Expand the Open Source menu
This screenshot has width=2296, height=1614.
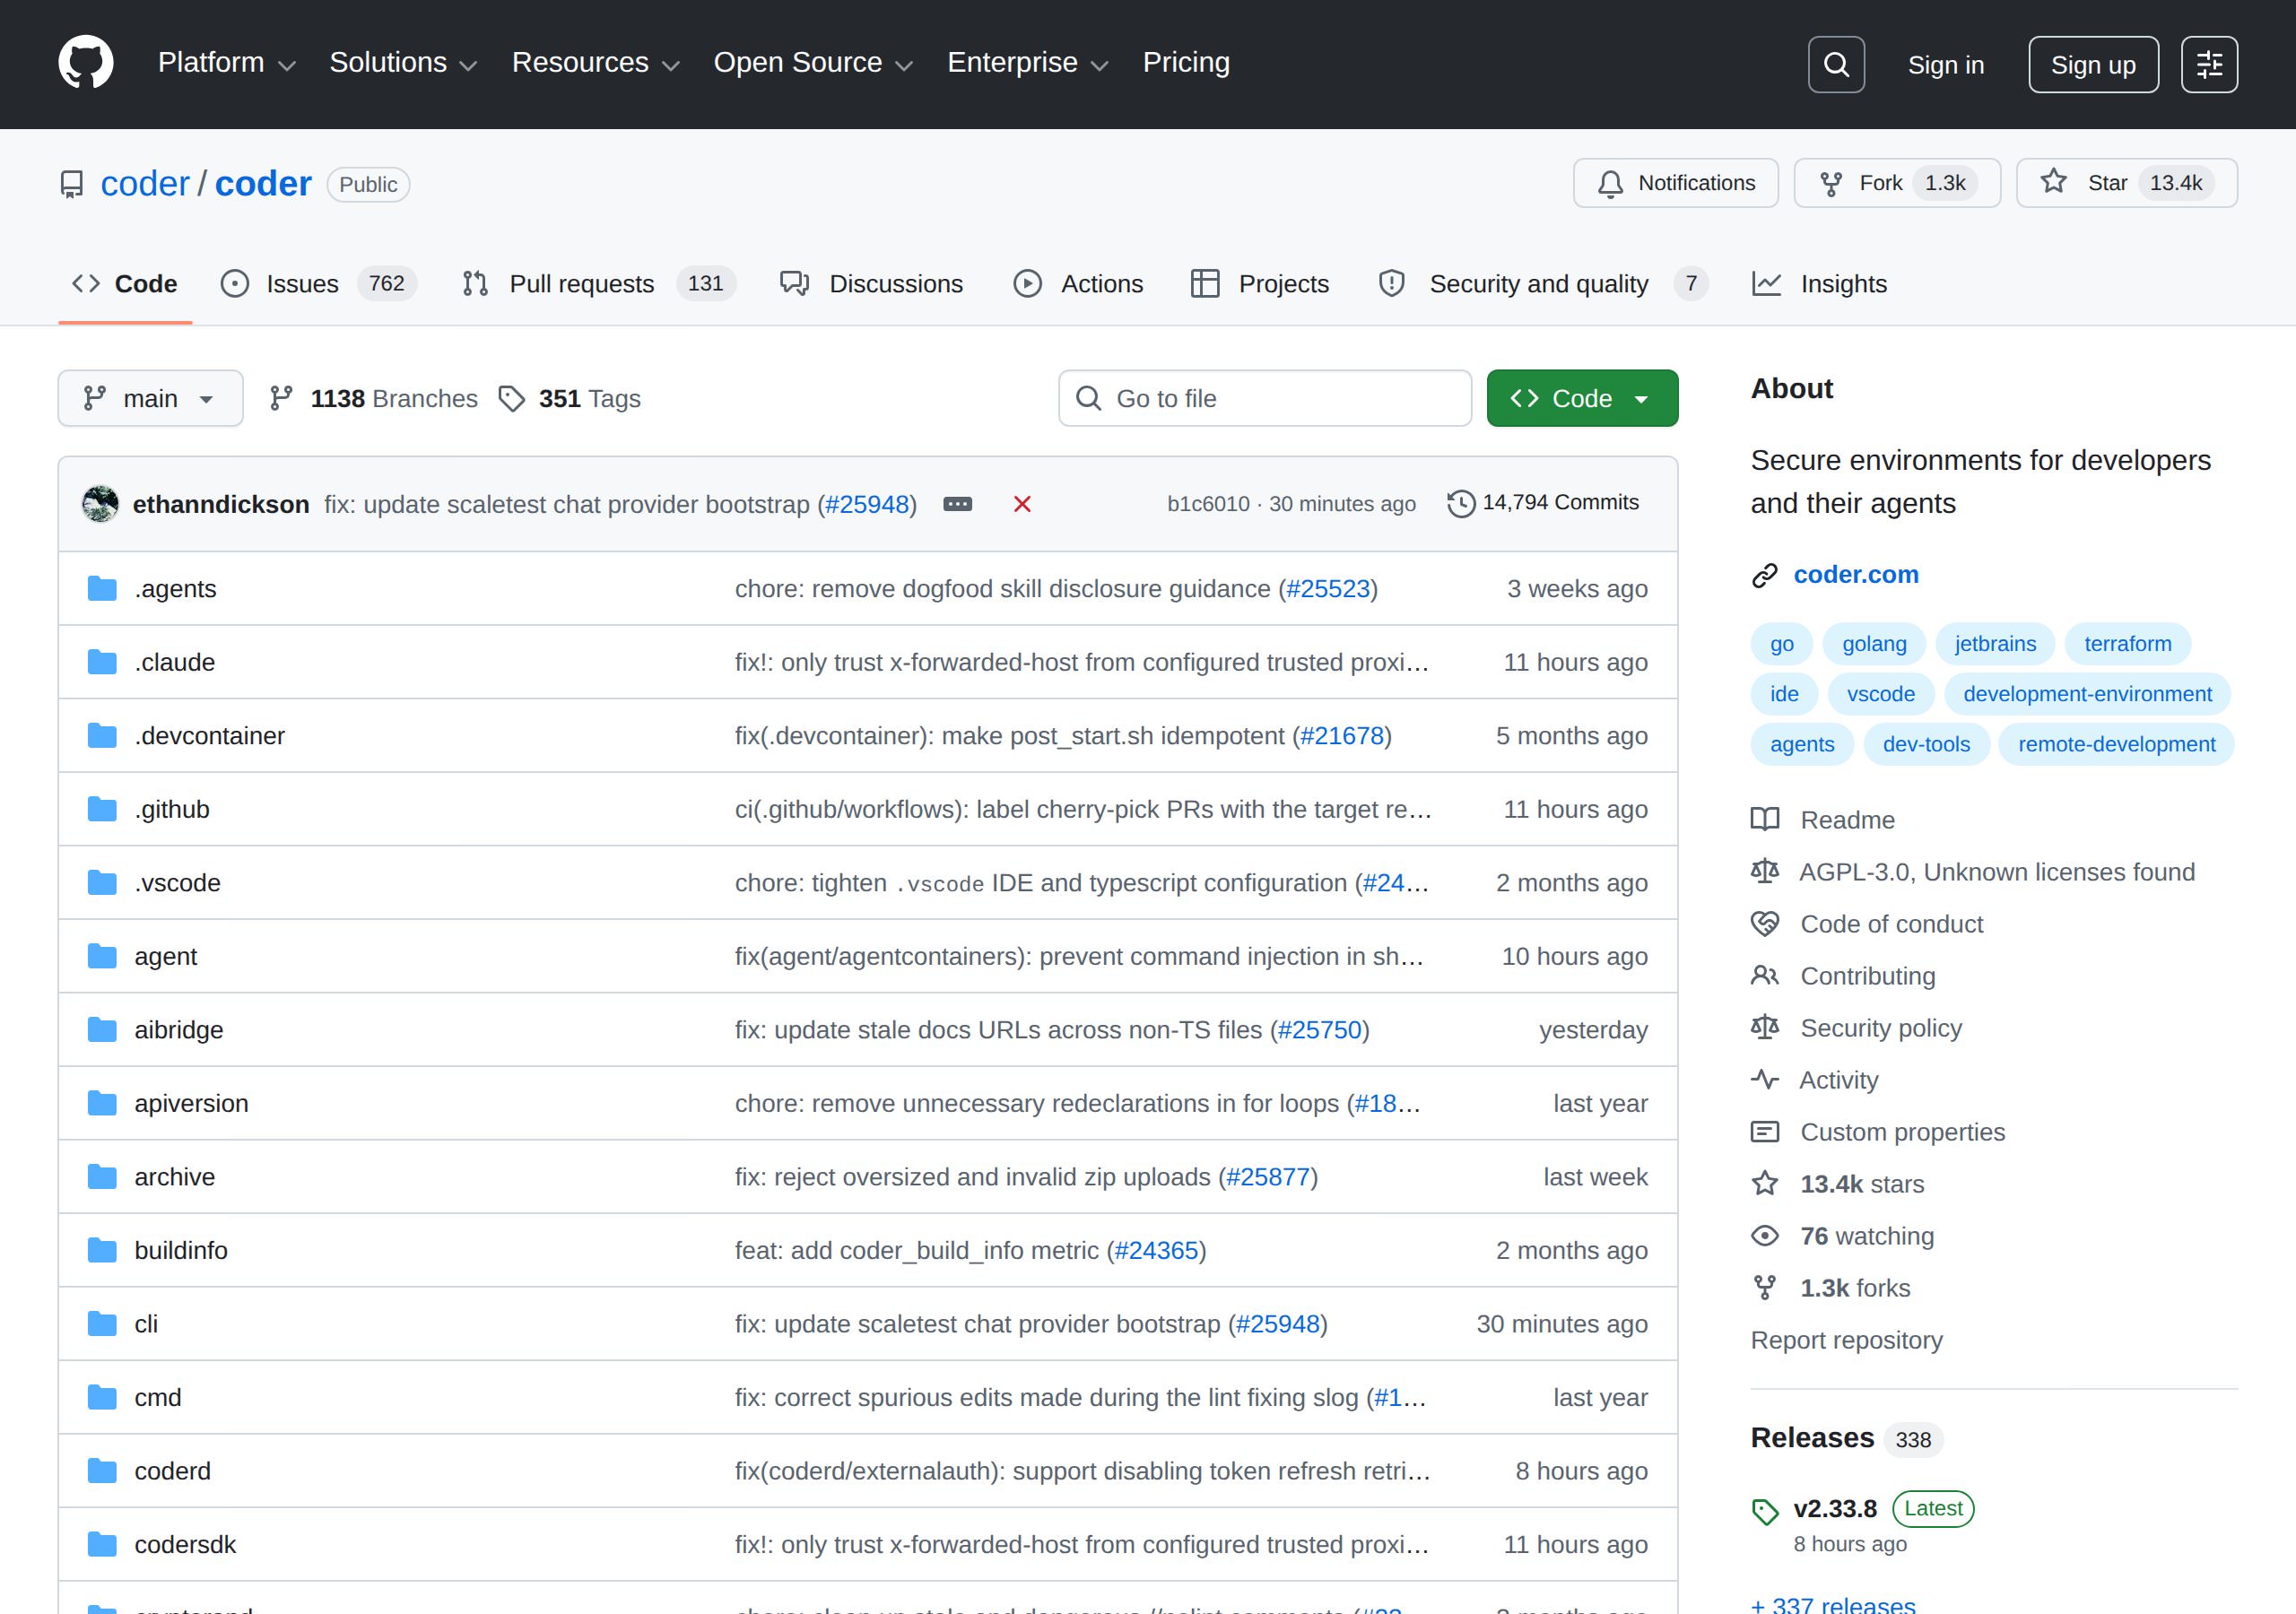pyautogui.click(x=813, y=63)
